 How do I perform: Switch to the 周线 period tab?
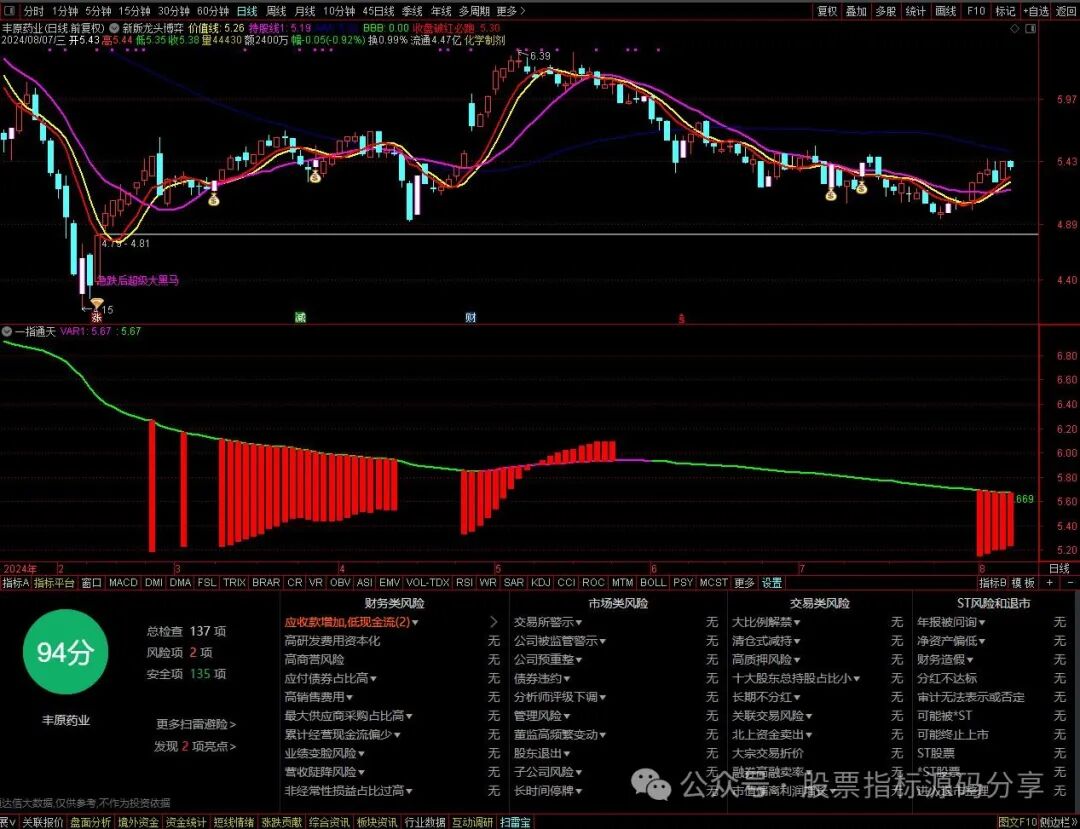pos(276,11)
